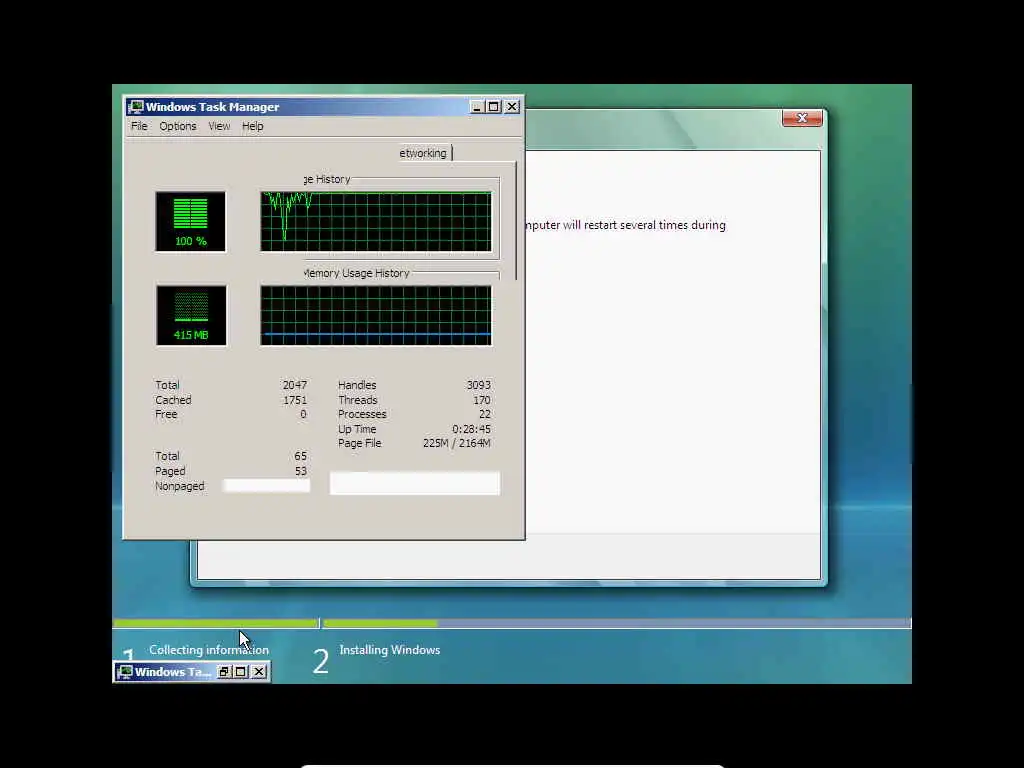Maximize the Windows Task Manager window

[x=494, y=106]
